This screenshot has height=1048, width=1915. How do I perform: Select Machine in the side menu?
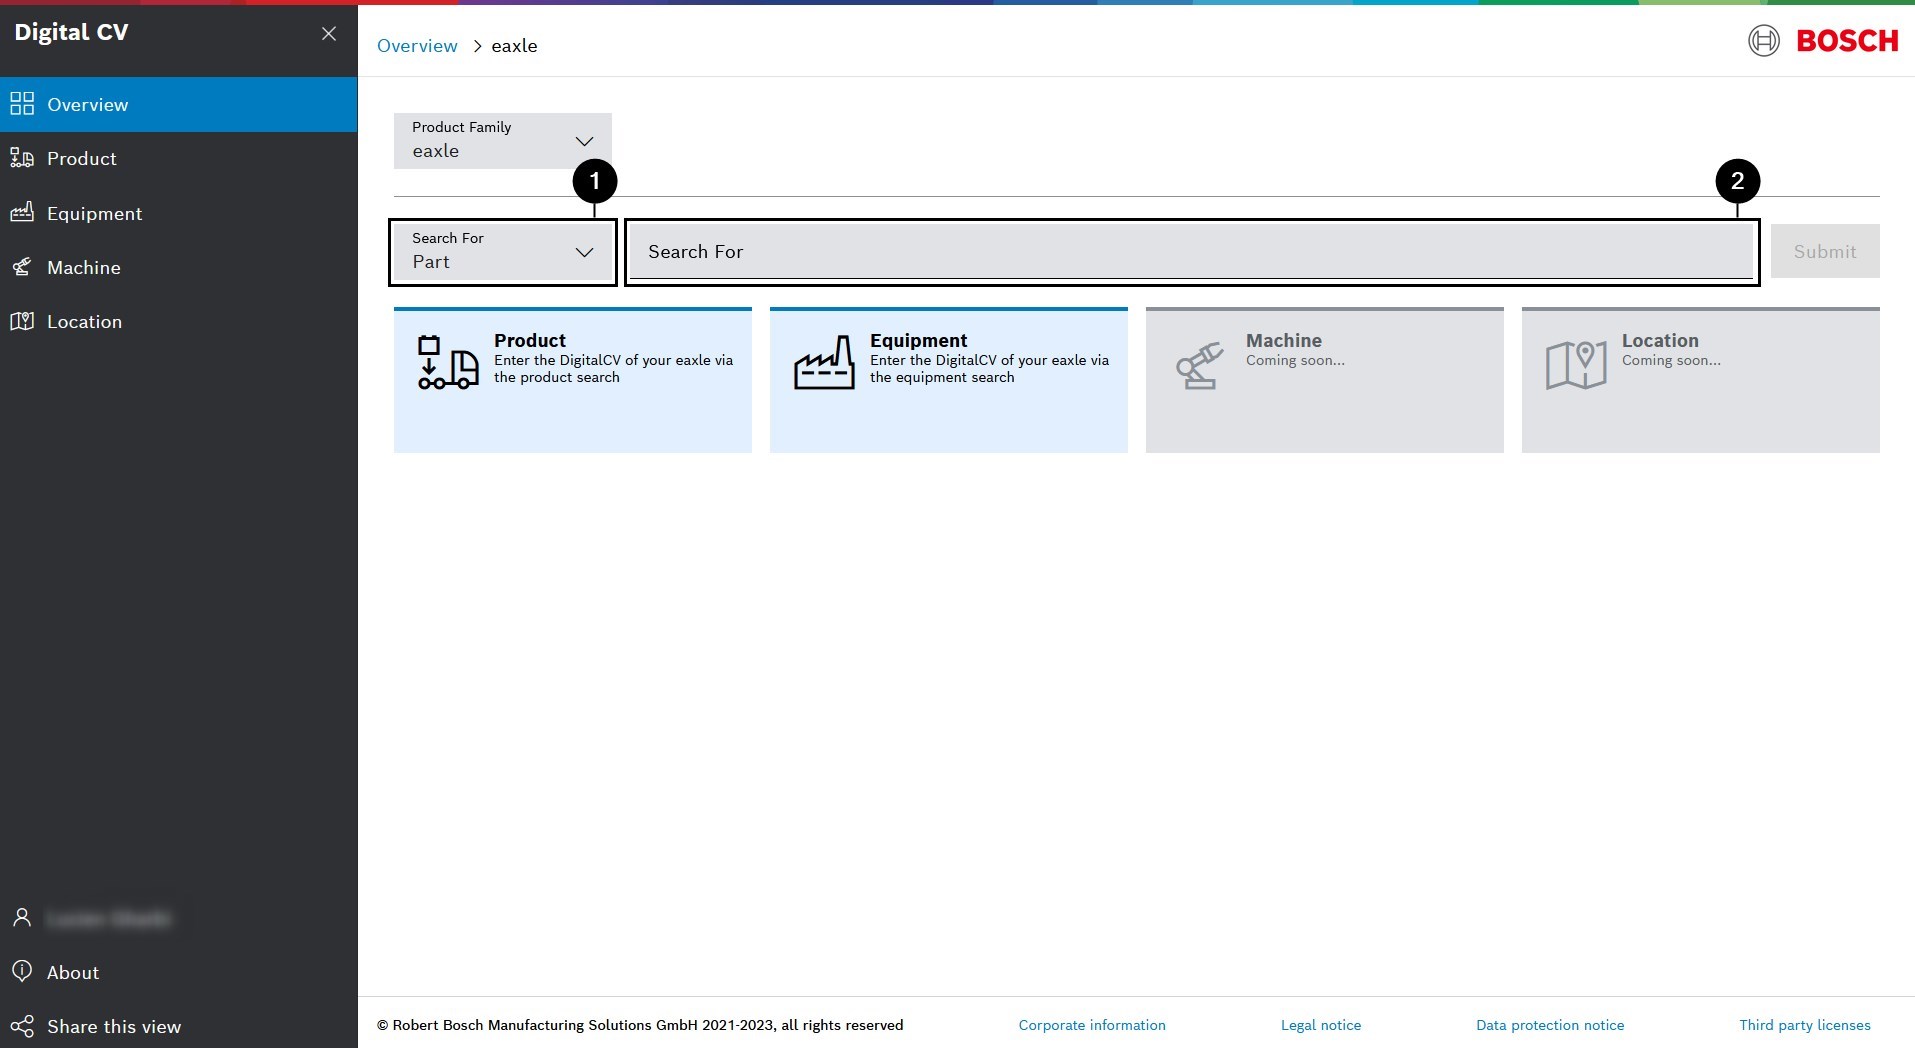178,267
